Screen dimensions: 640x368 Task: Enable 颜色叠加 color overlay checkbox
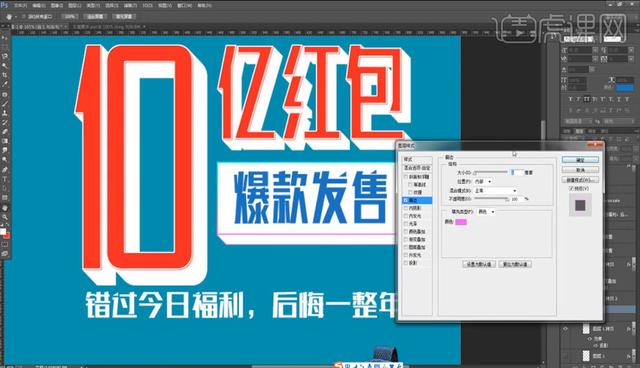click(x=406, y=231)
